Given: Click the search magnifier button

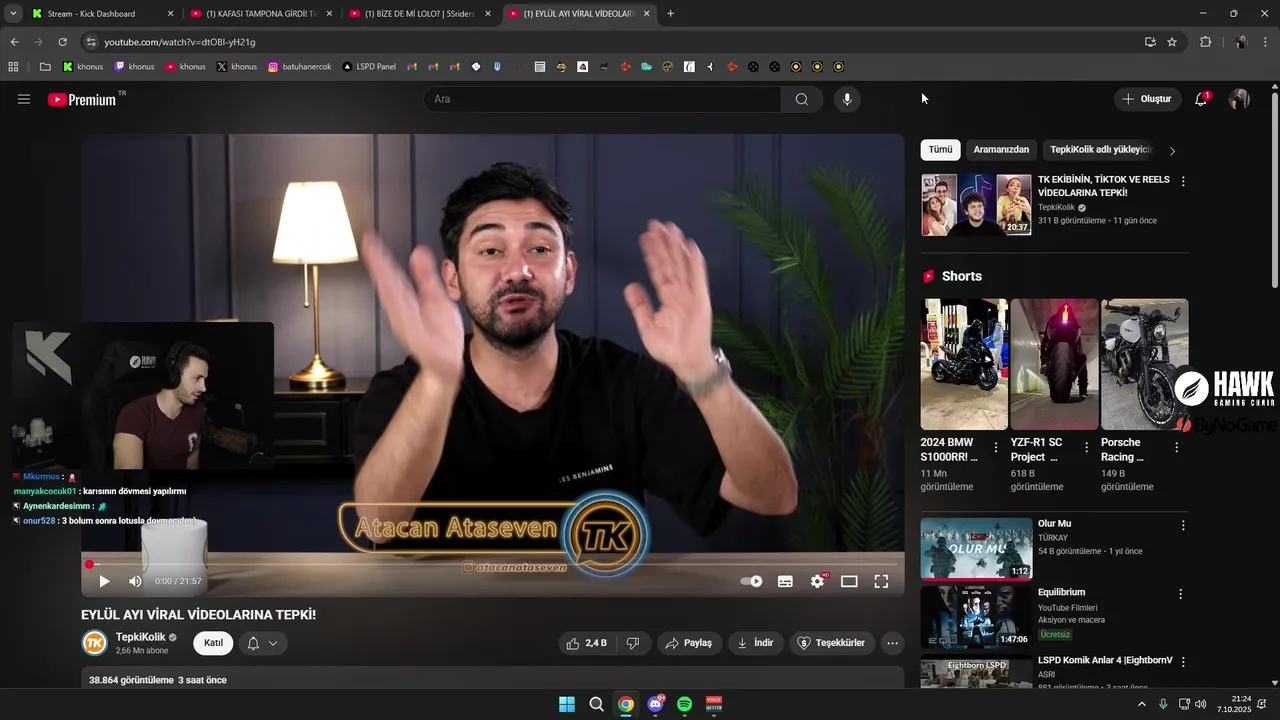Looking at the screenshot, I should click(x=802, y=99).
